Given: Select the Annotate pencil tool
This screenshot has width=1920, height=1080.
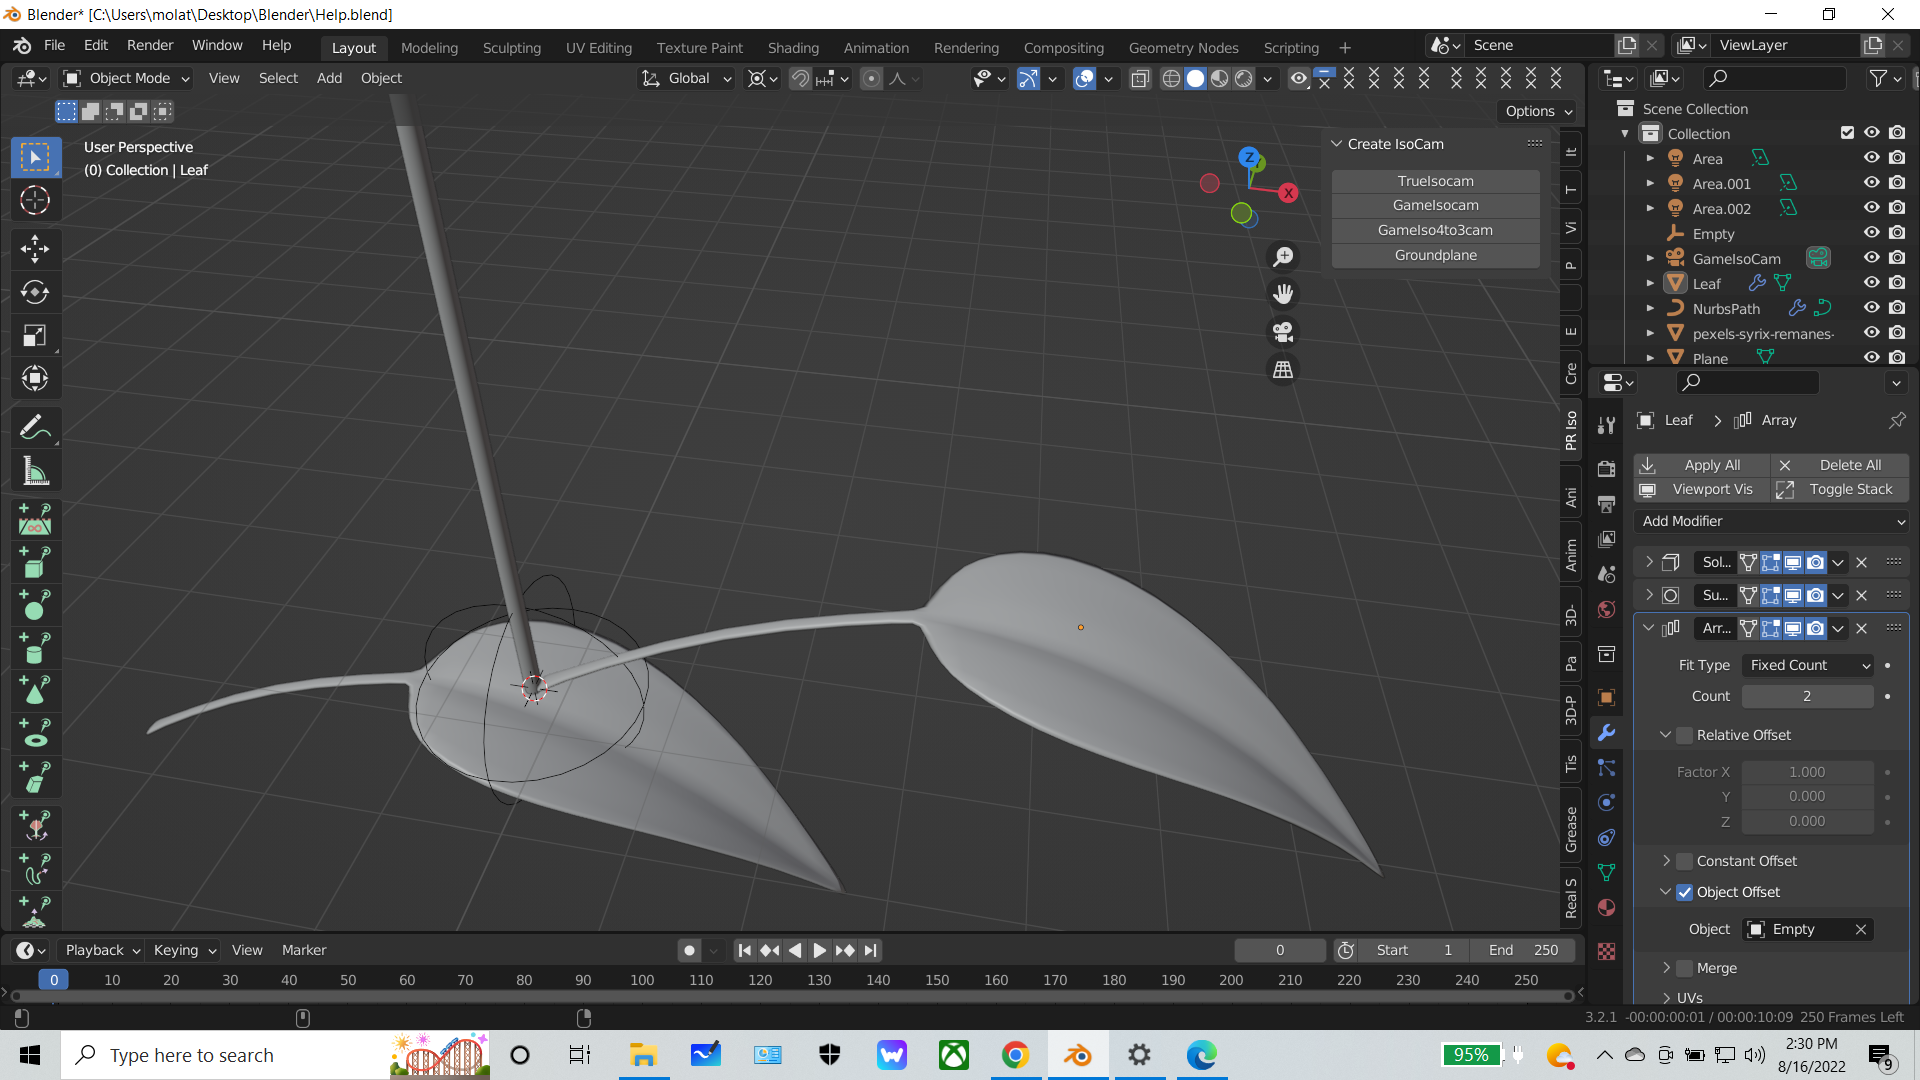Looking at the screenshot, I should tap(35, 428).
